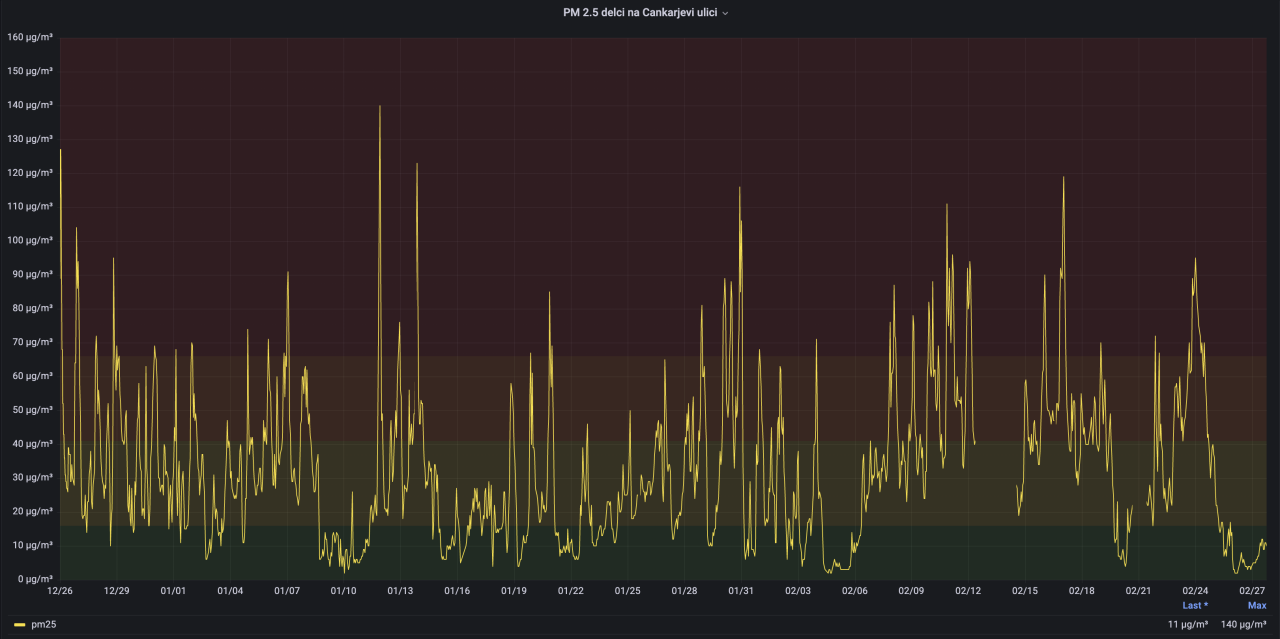
Task: Sort legend by the Last * column header
Action: click(x=1194, y=605)
